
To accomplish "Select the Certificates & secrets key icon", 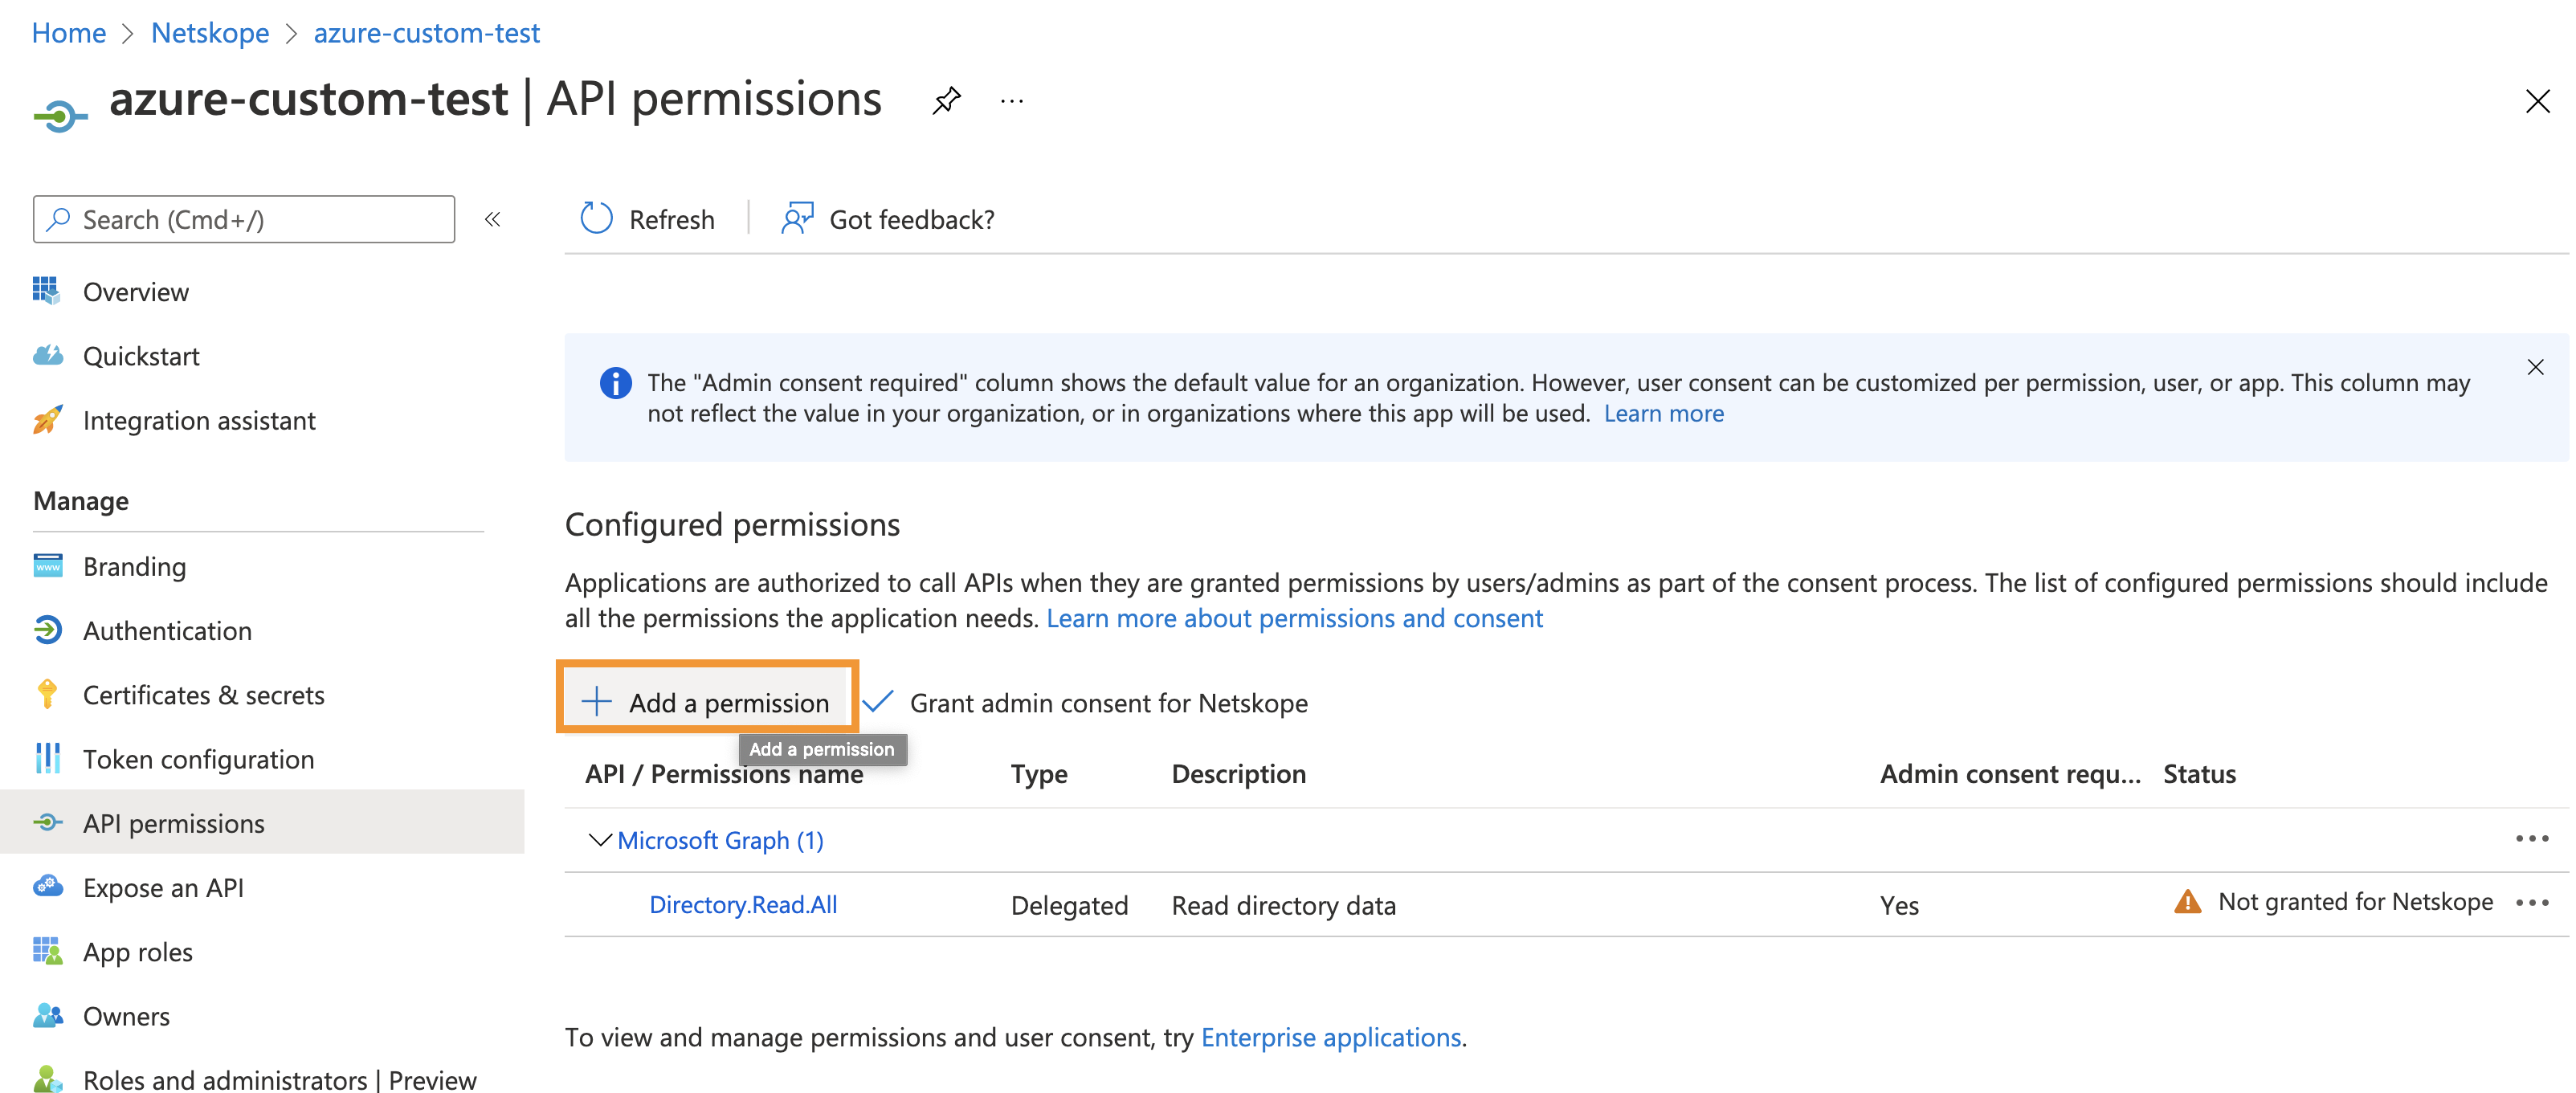I will click(47, 694).
